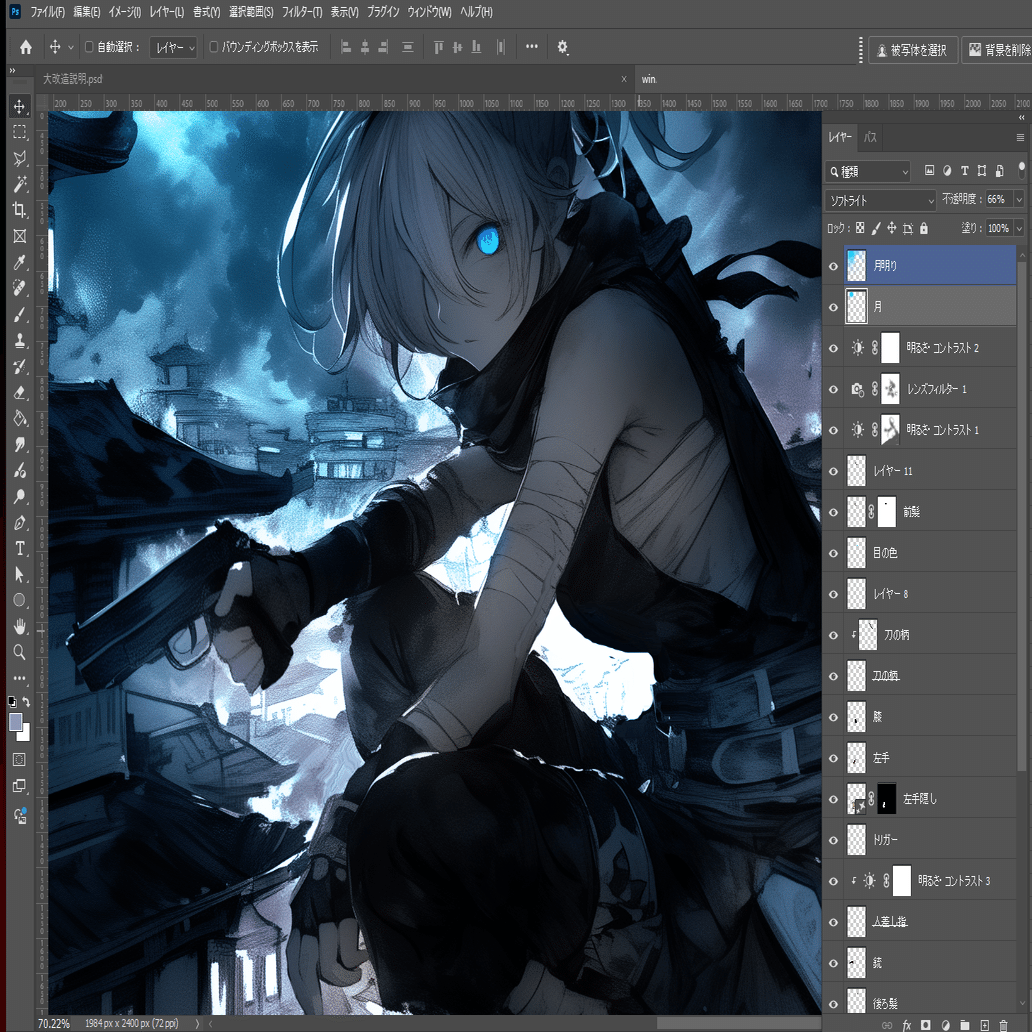Create a new layer group
The height and width of the screenshot is (1032, 1032).
coord(964,1025)
